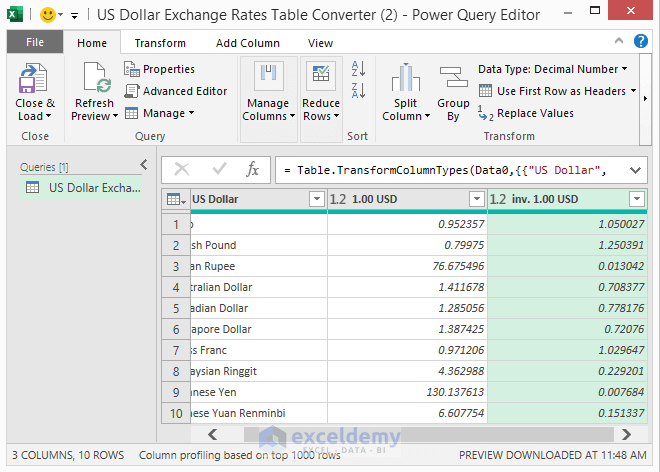Click the cell with value 76.675496
Viewport: 660px width, 472px height.
pos(407,266)
